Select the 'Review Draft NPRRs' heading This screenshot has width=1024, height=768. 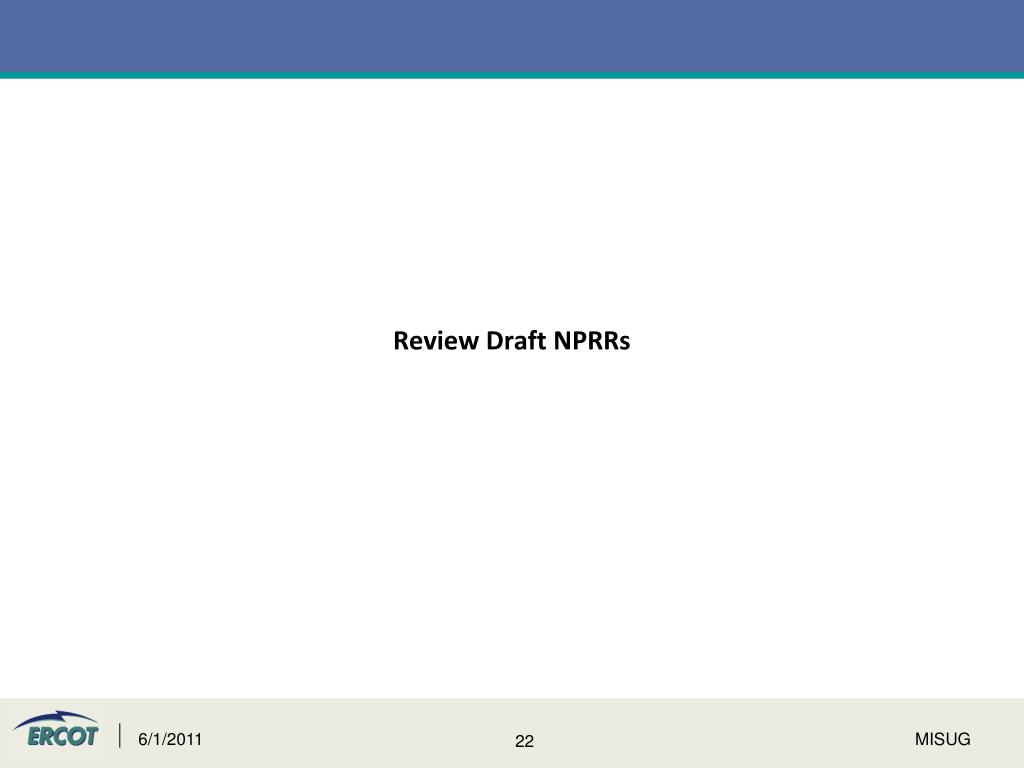point(511,341)
